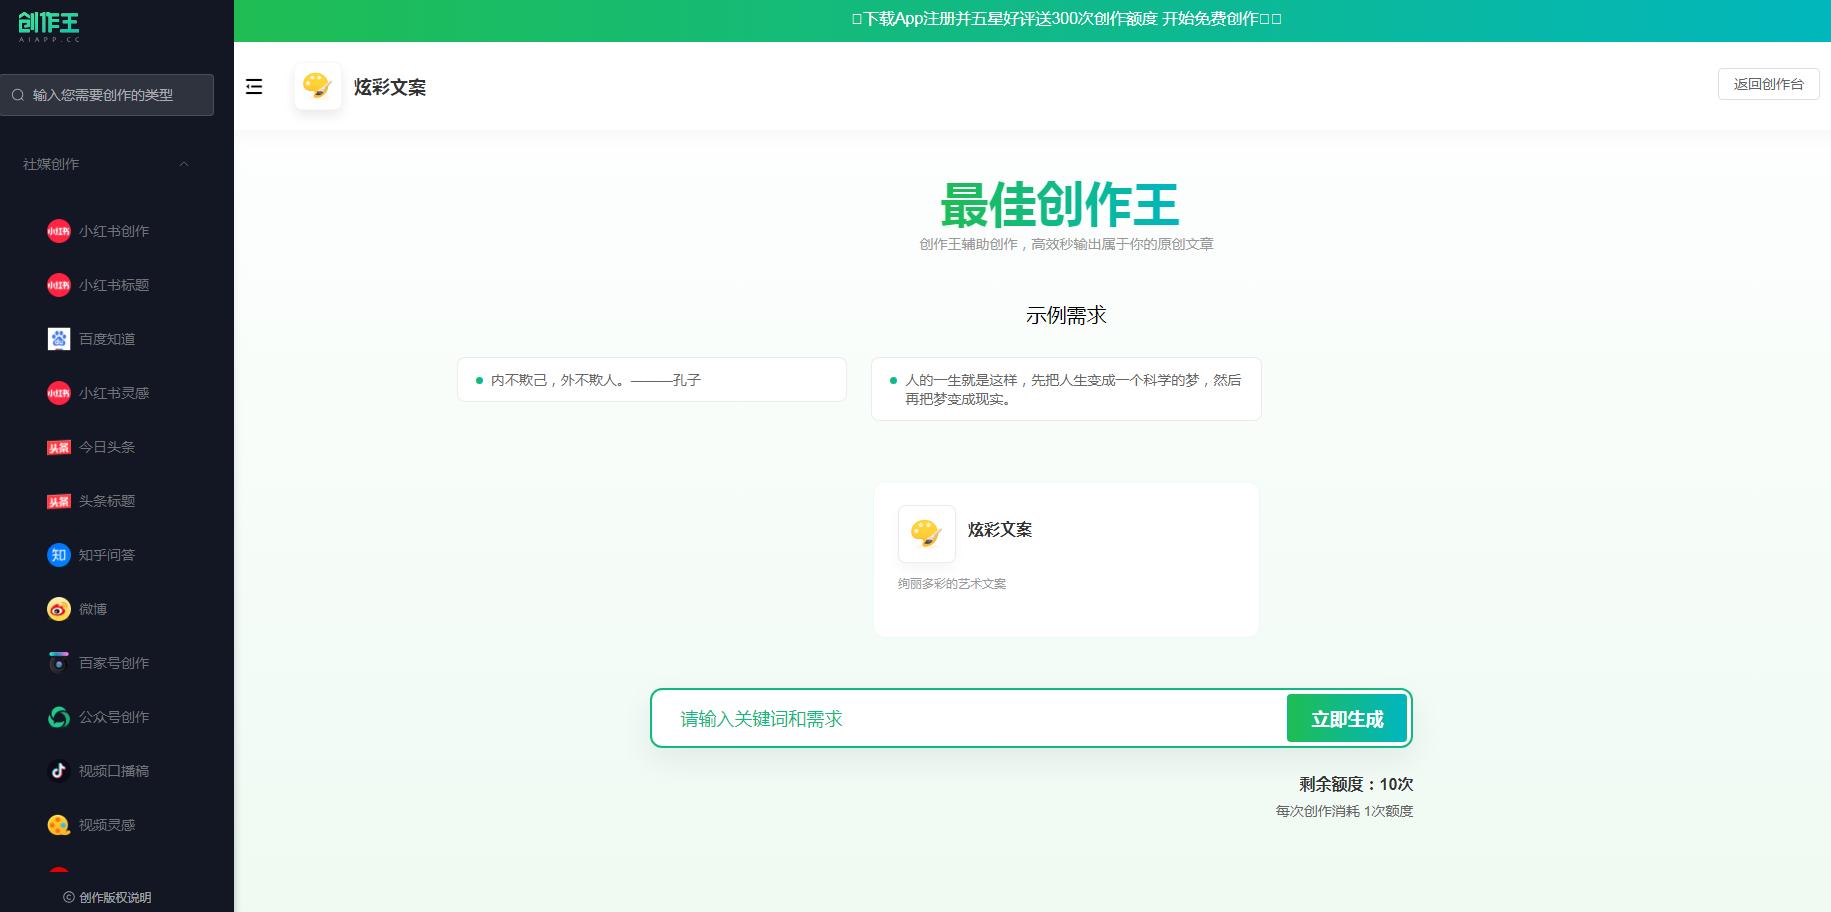Click the 视频灵感 icon
Screen dimensions: 1831x912
59,825
